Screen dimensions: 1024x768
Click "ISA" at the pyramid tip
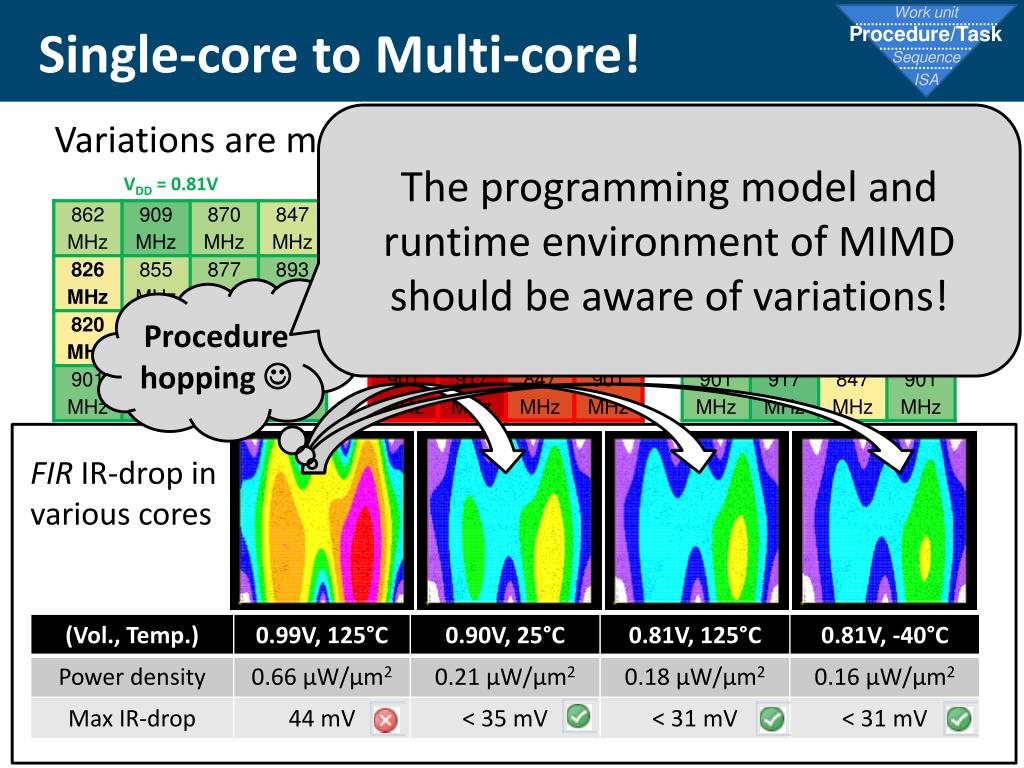[x=926, y=80]
